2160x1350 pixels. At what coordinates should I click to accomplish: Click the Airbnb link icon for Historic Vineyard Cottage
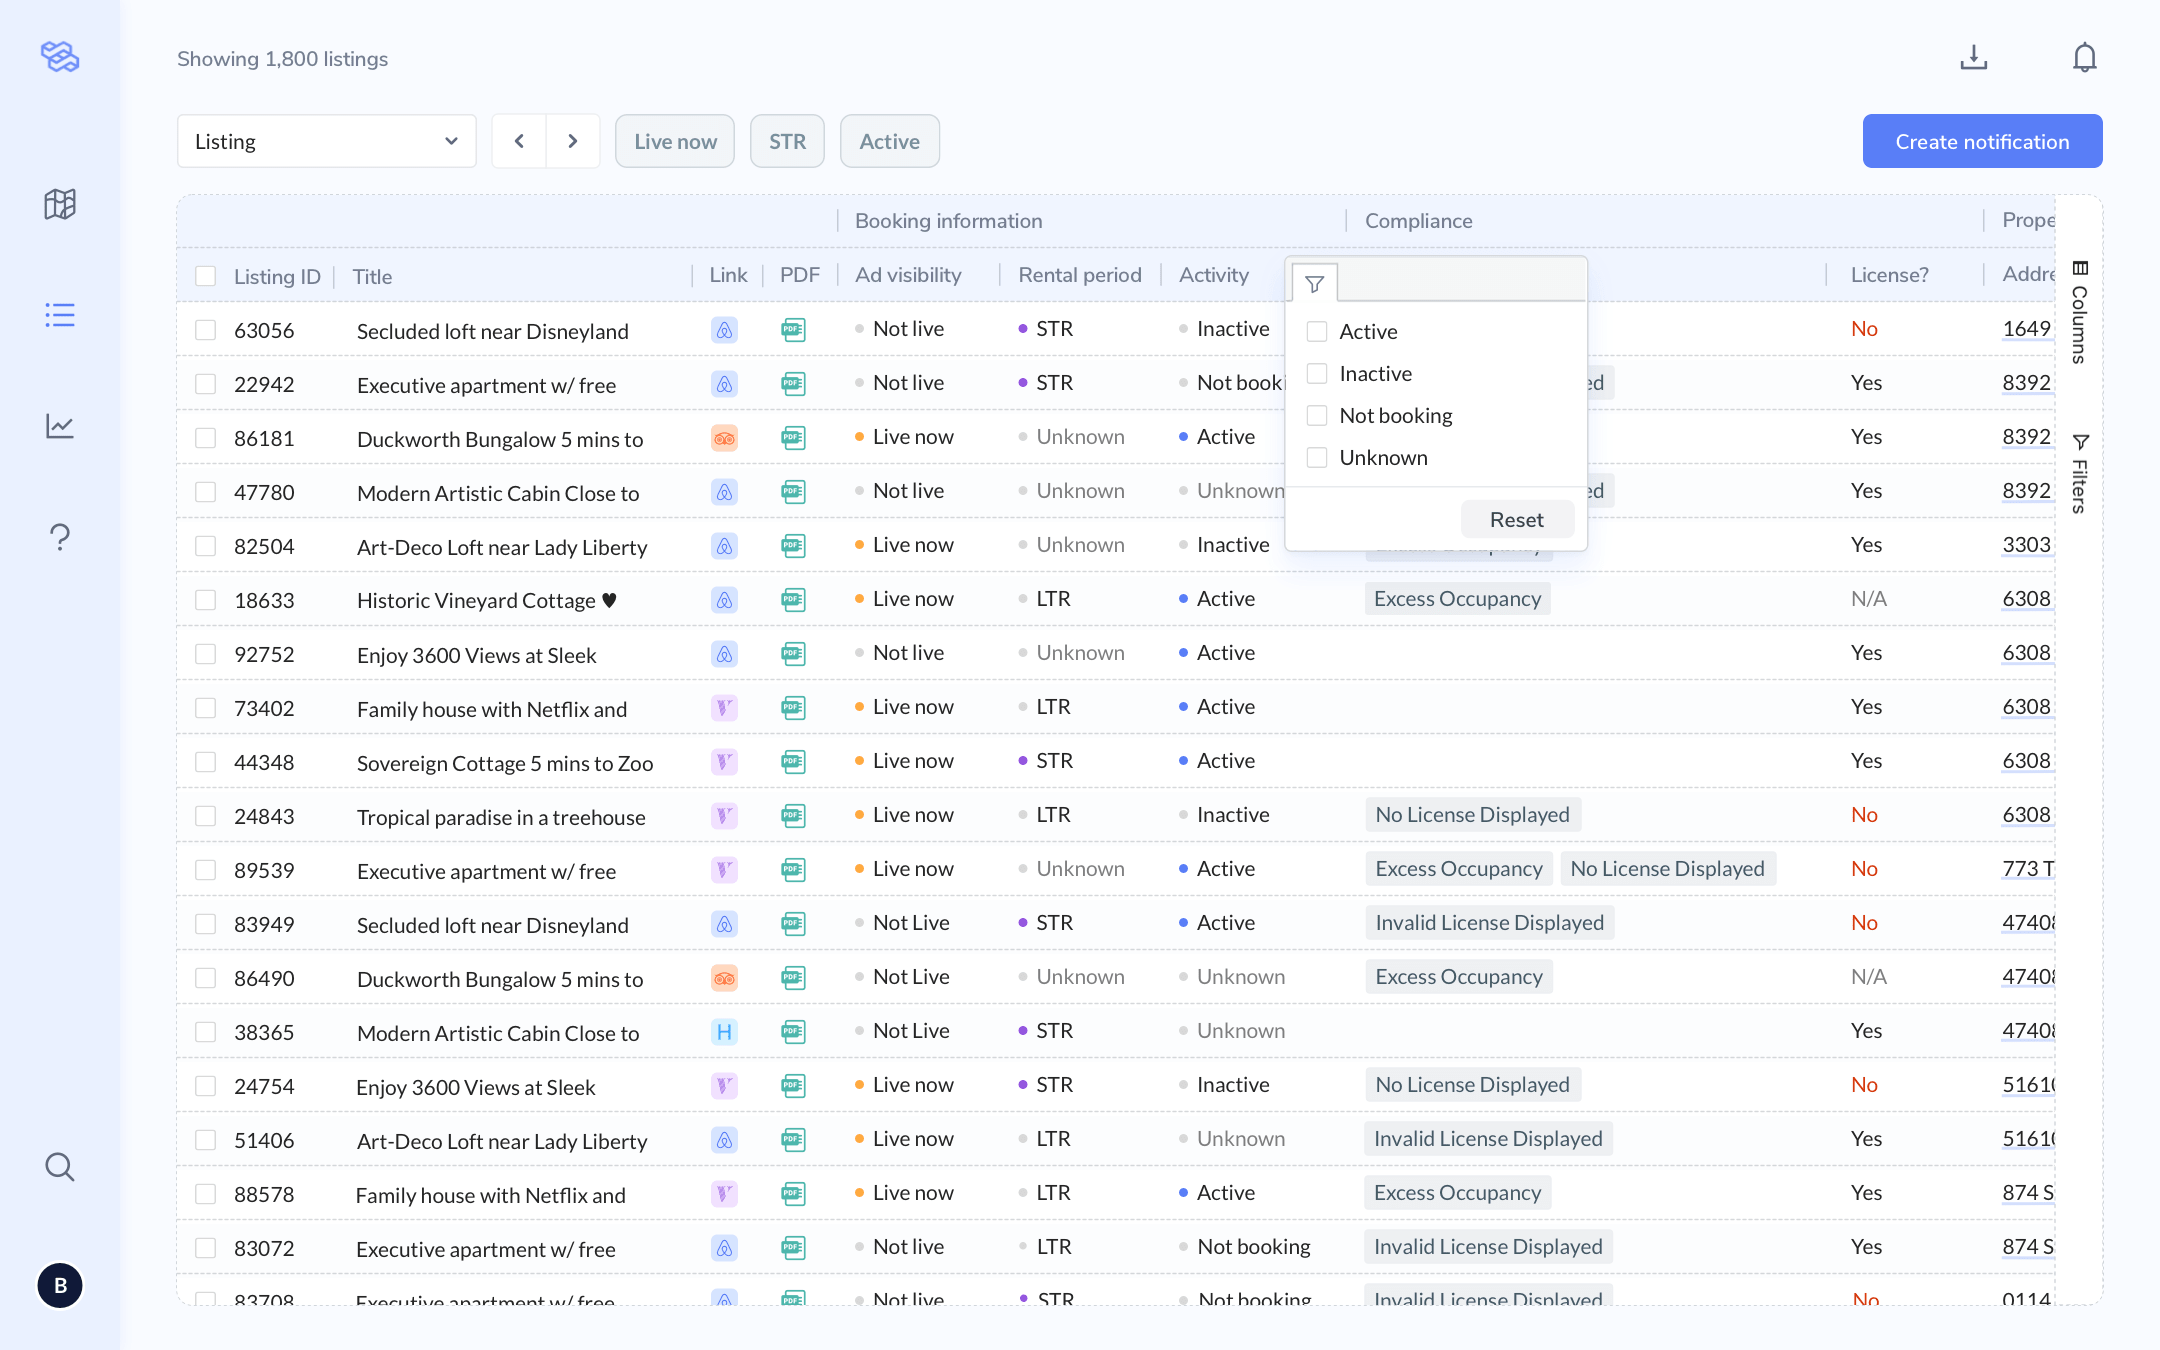click(724, 599)
